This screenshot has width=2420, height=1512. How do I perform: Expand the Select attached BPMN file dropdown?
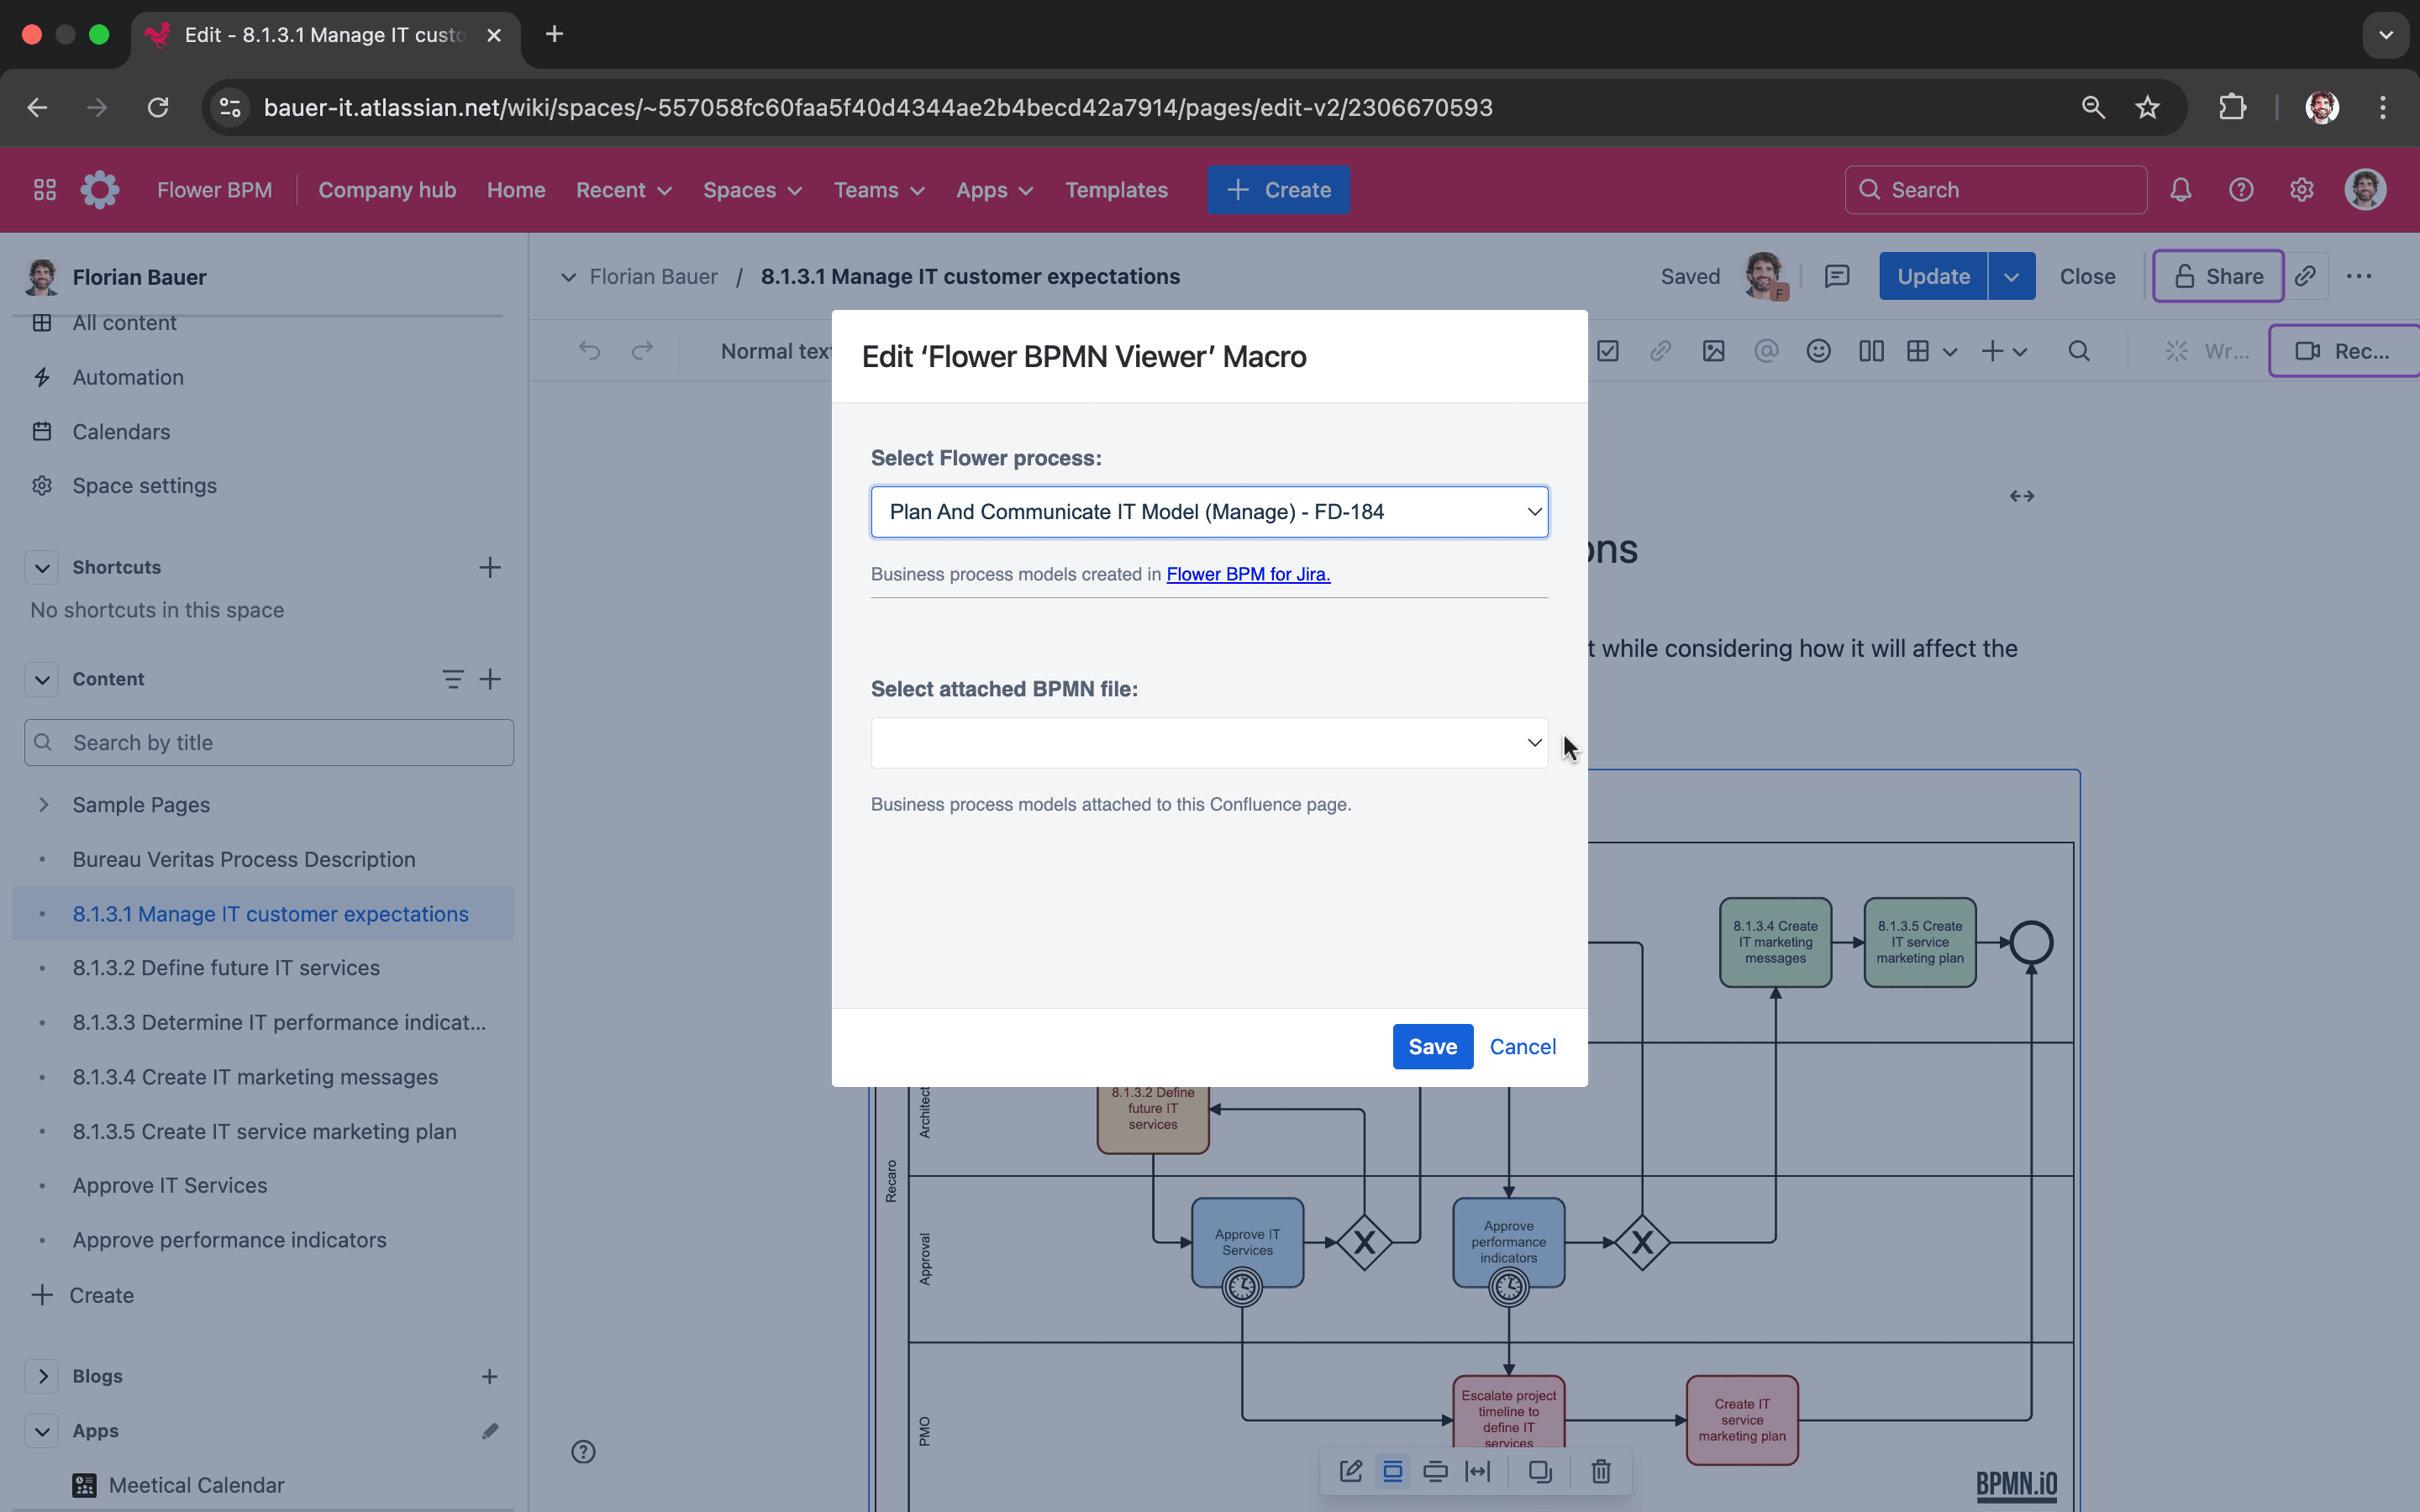(1209, 742)
